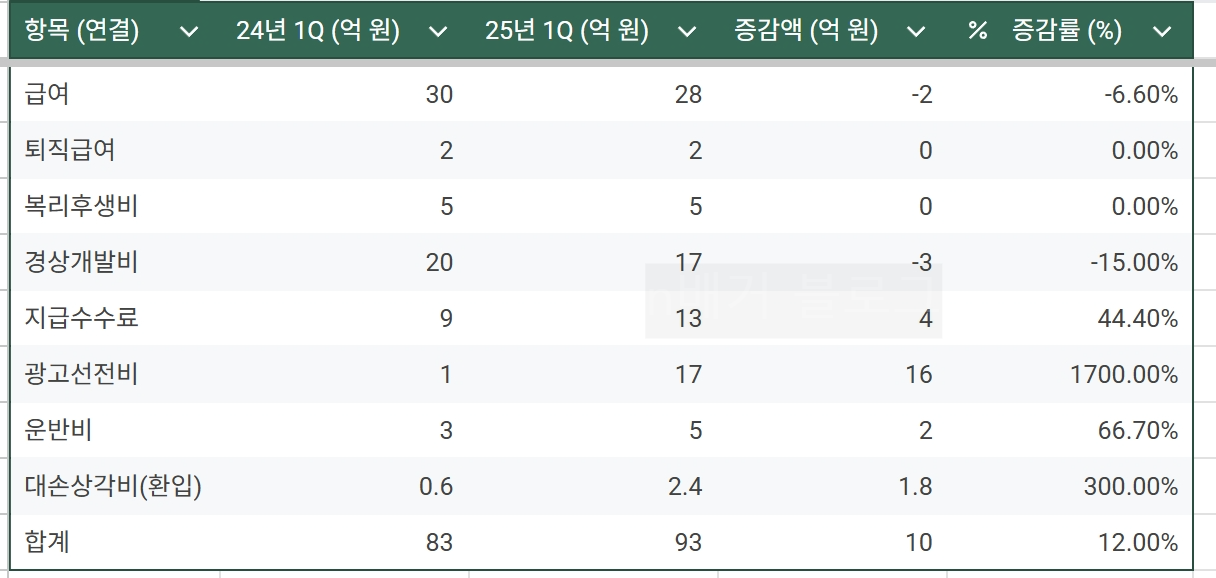The width and height of the screenshot is (1216, 578).
Task: Click the 광고선전비 증감액 value 16
Action: pyautogui.click(x=919, y=374)
